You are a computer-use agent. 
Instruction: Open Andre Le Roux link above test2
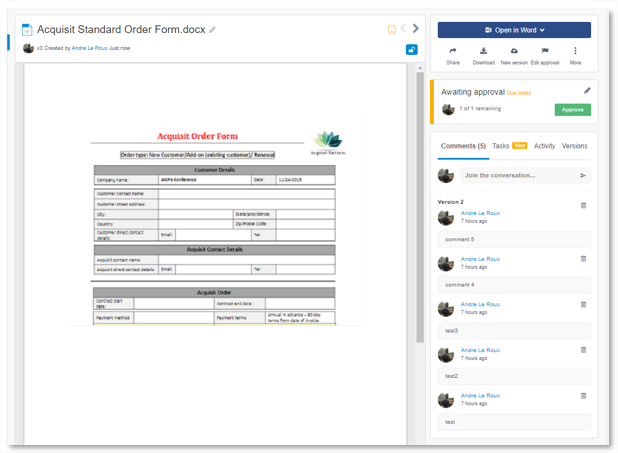click(x=480, y=350)
